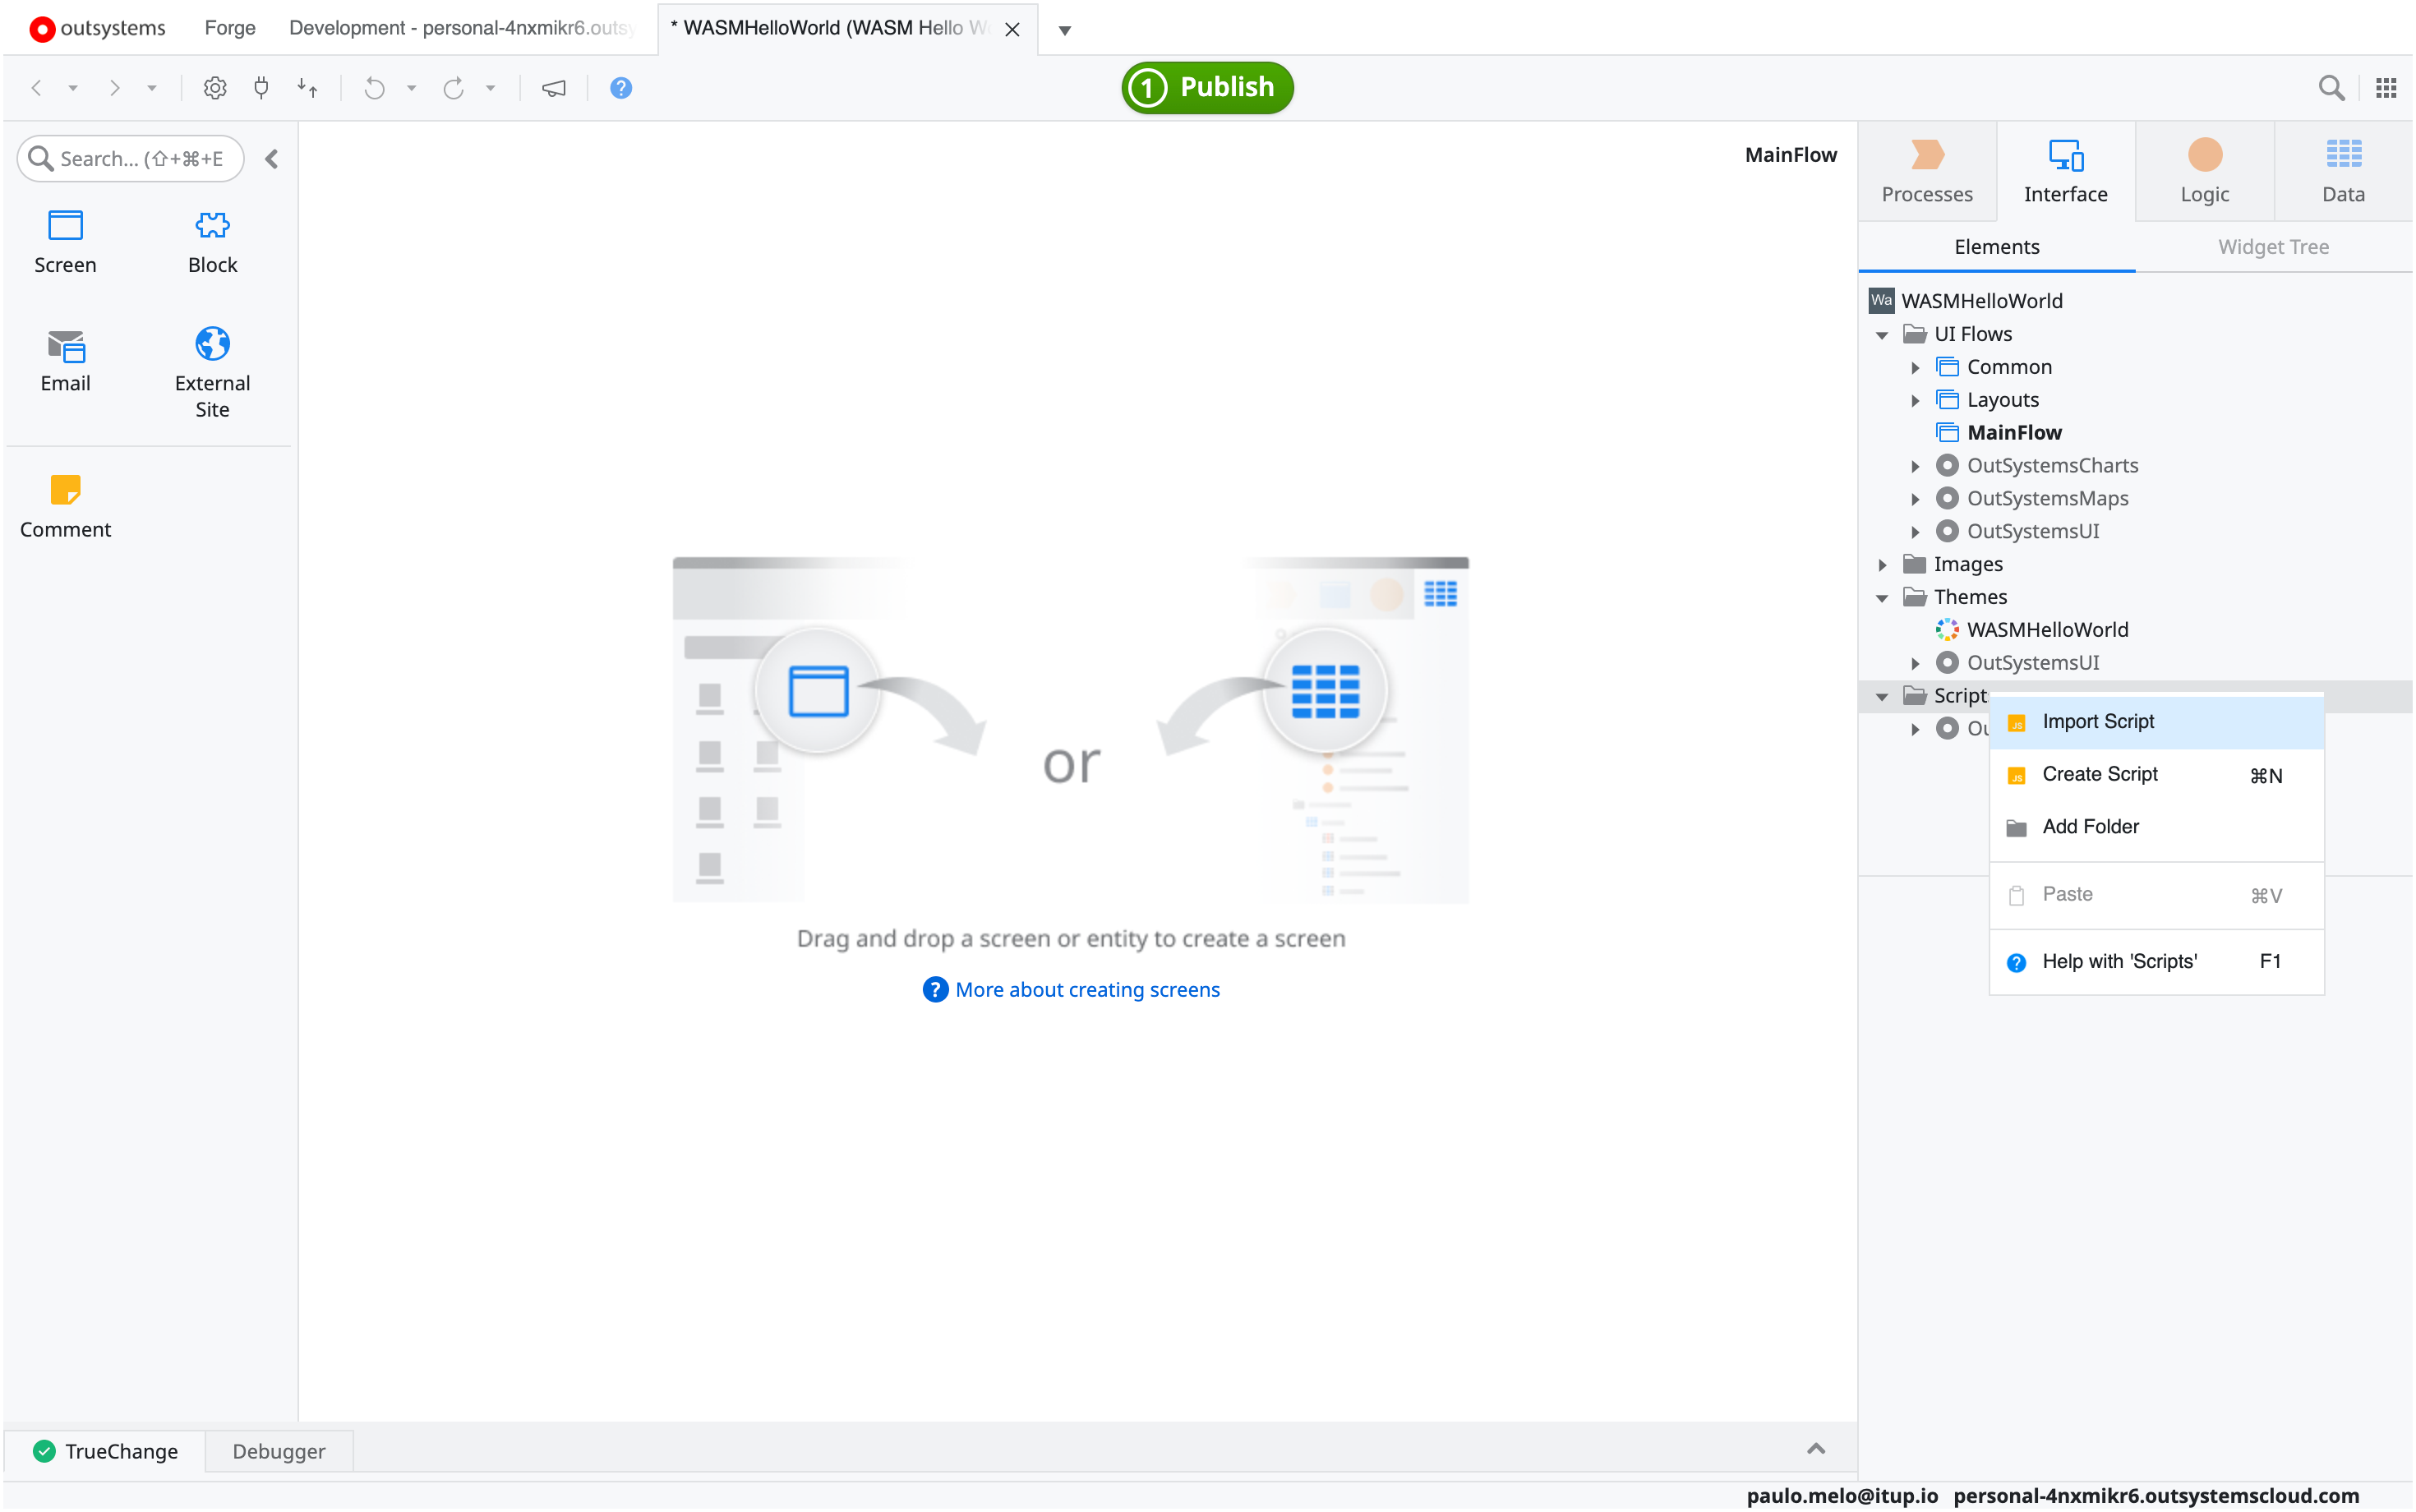Switch to the Processes tab
The height and width of the screenshot is (1512, 2416).
tap(1926, 171)
